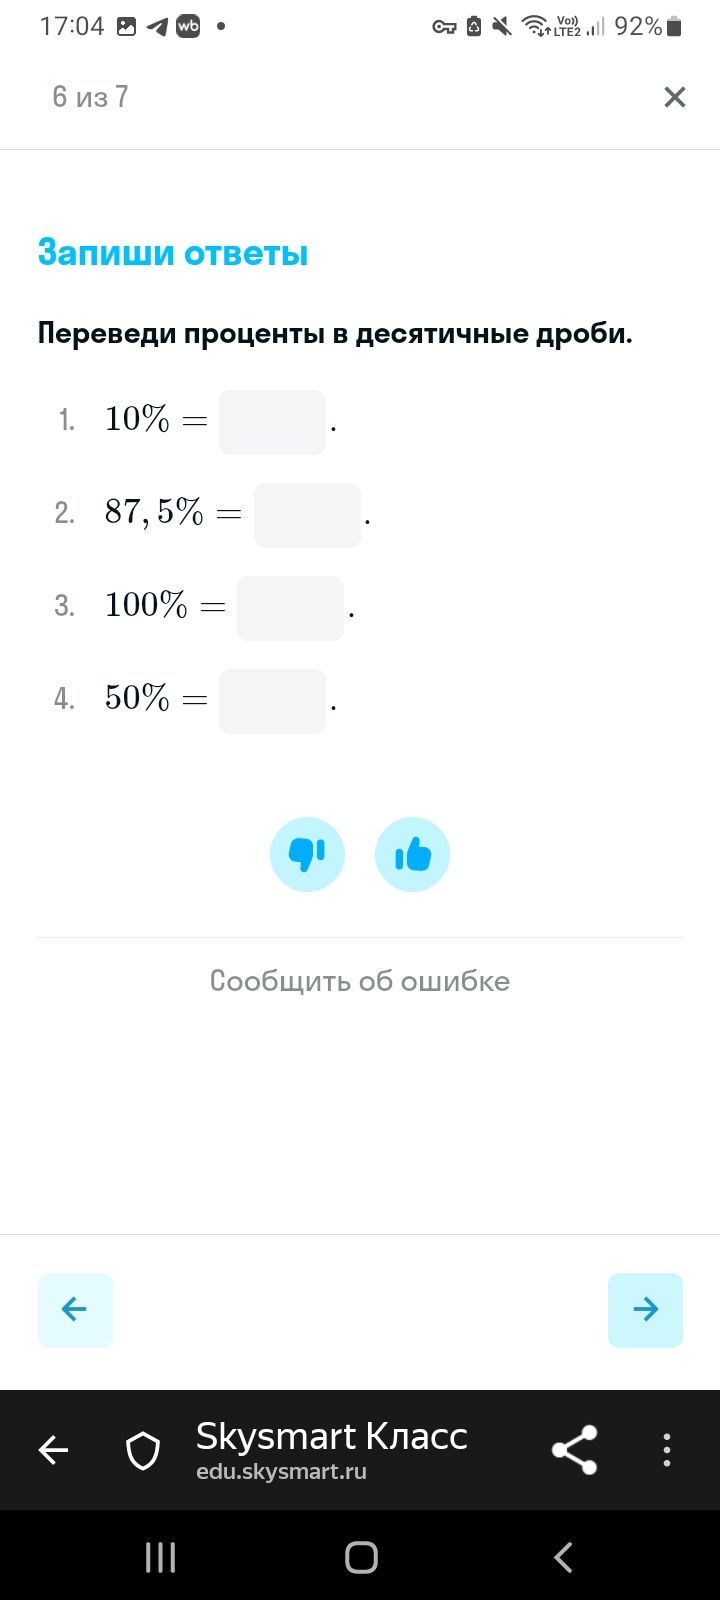This screenshot has height=1600, width=720.
Task: Open Android recent apps button
Action: (160, 1557)
